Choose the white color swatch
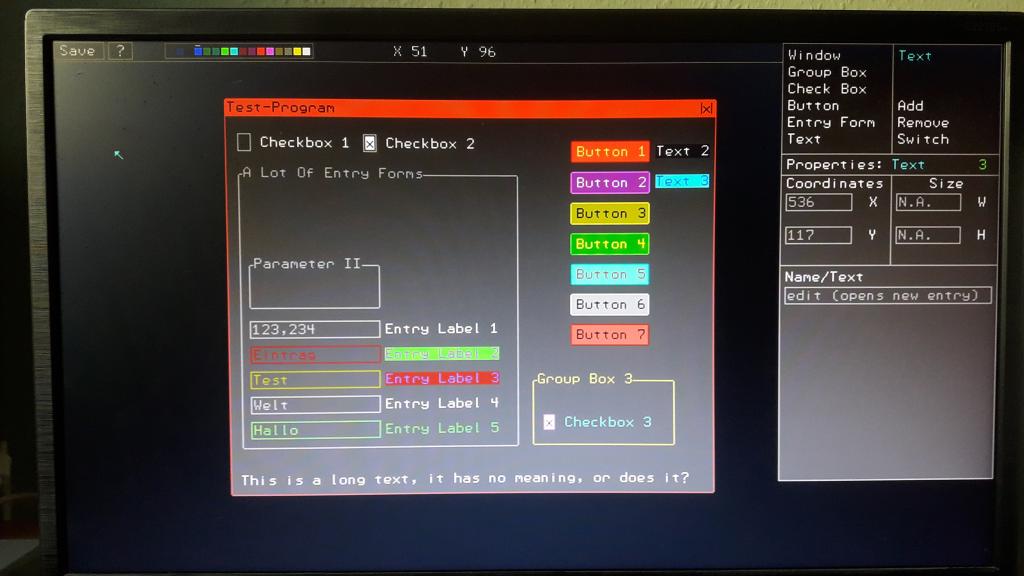The height and width of the screenshot is (576, 1024). [x=306, y=52]
